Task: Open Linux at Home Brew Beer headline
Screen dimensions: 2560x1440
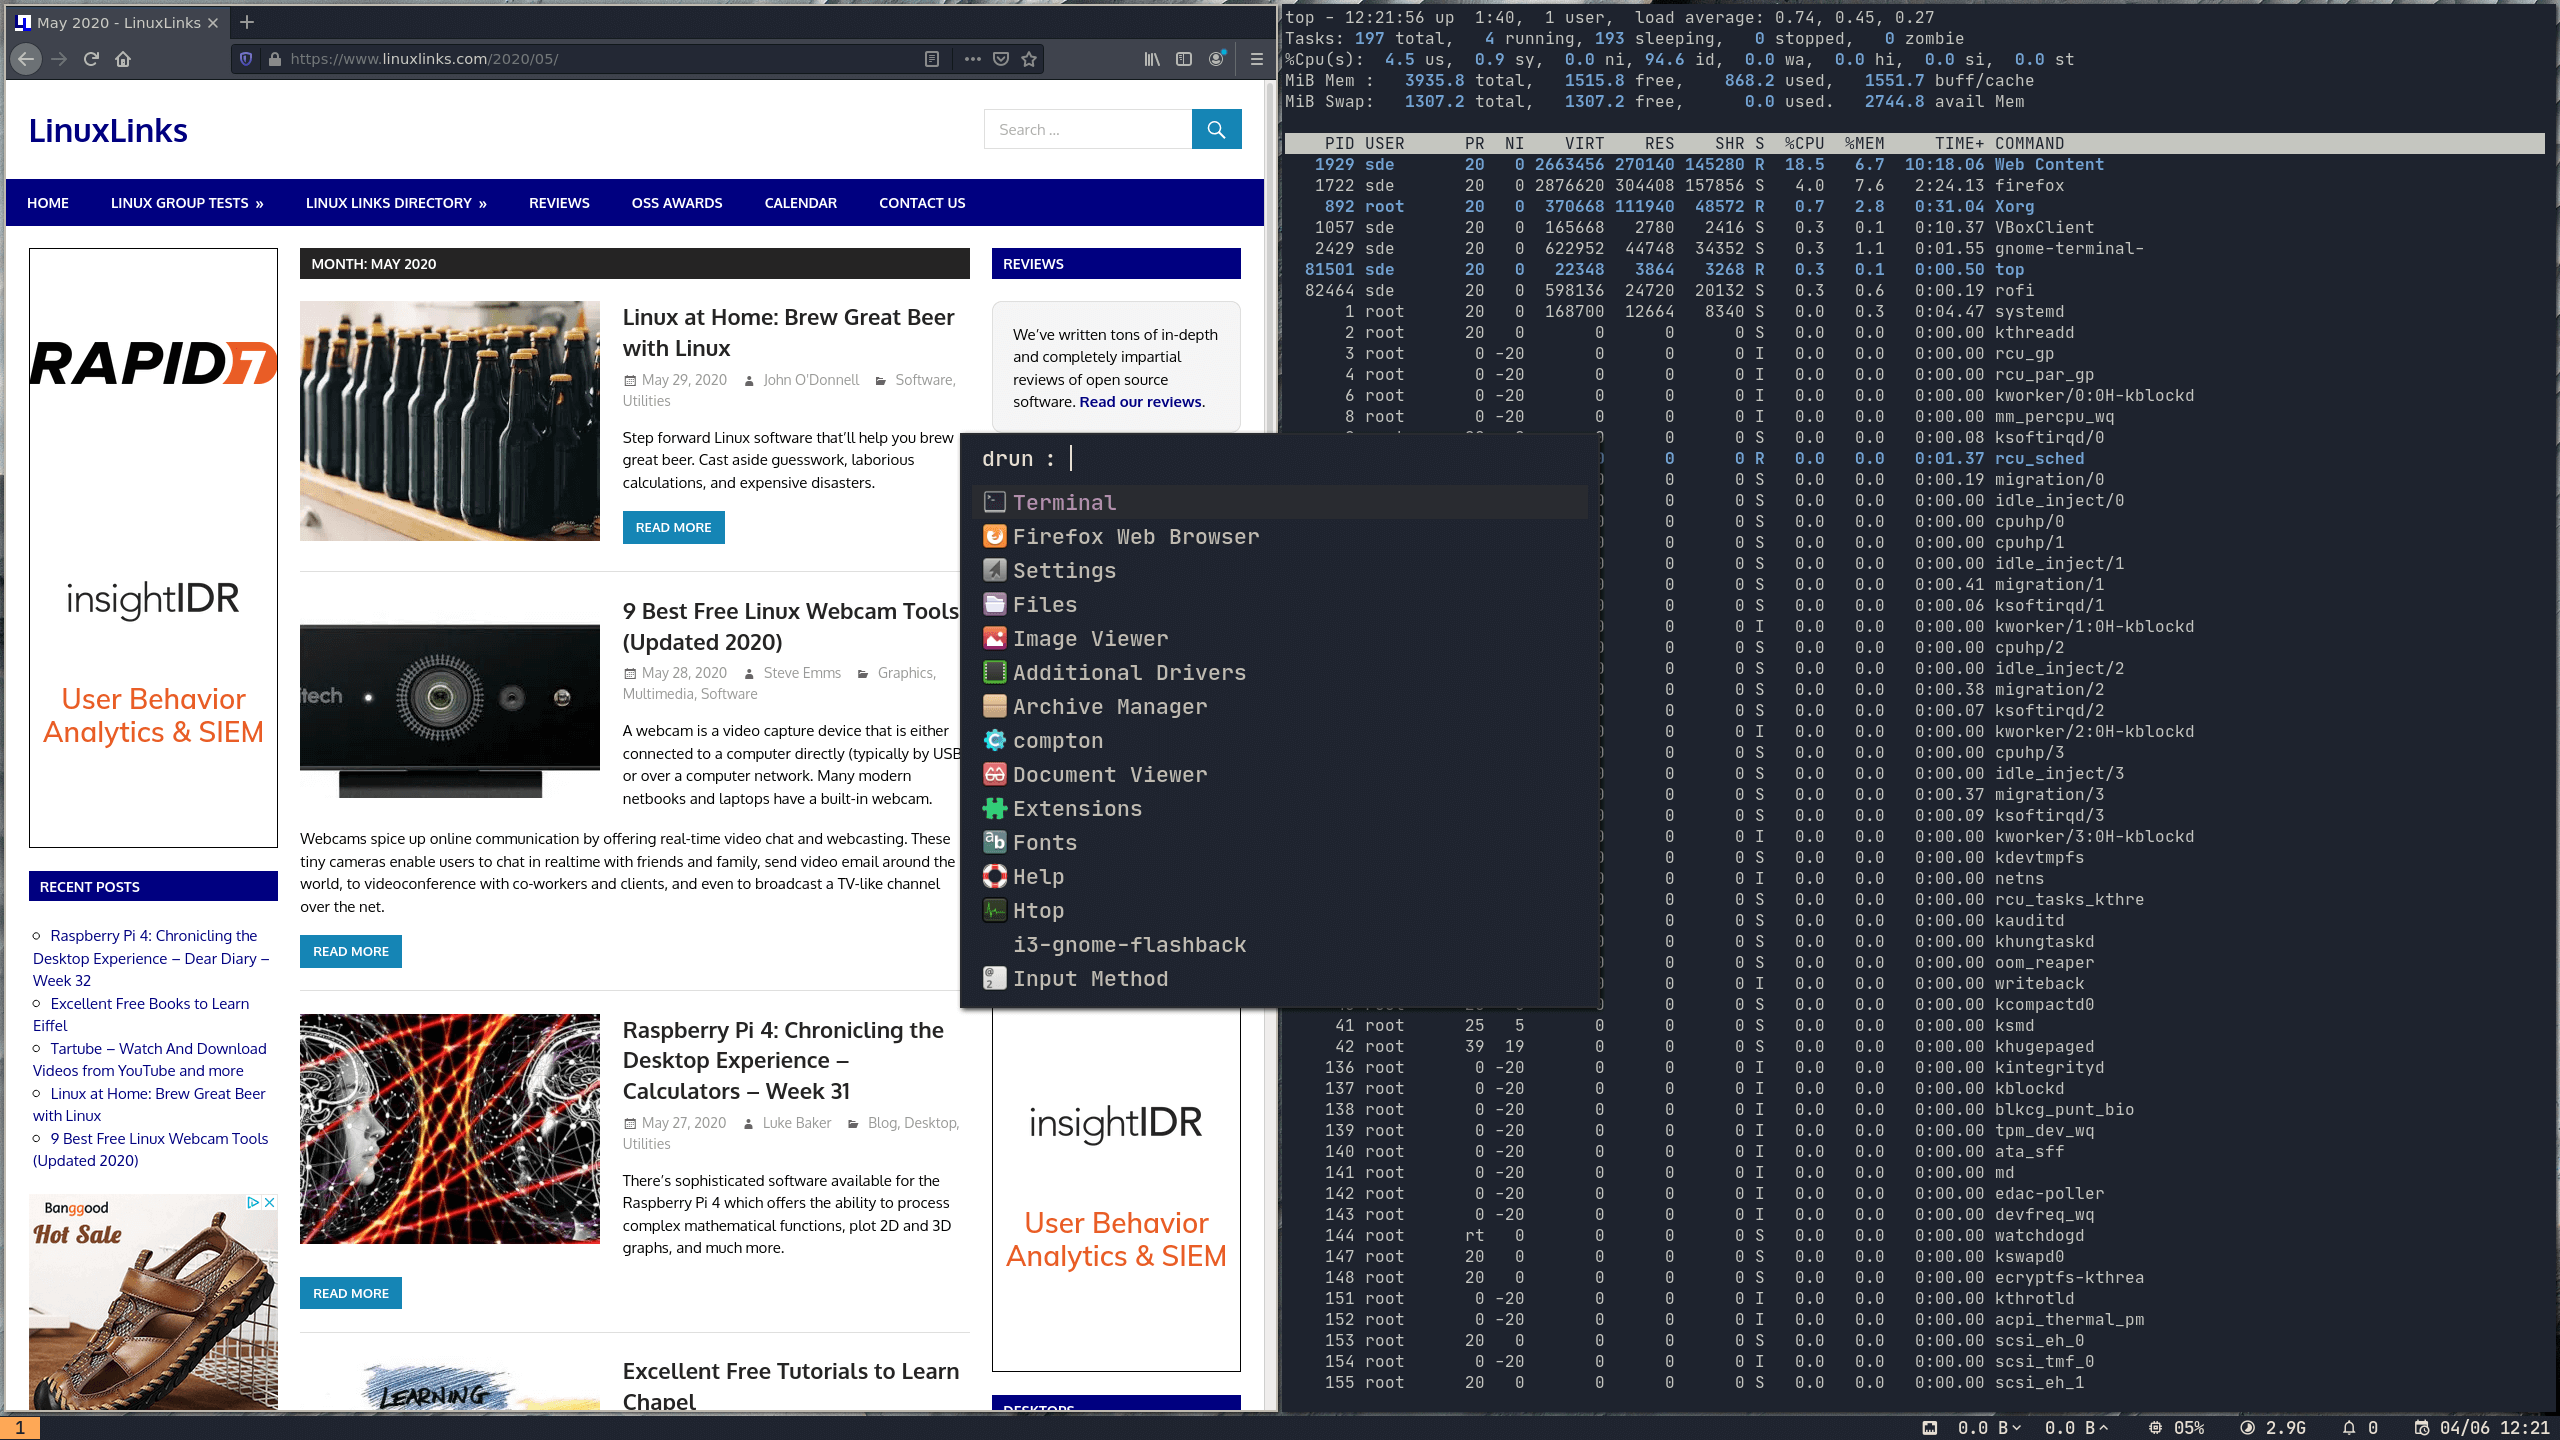Action: [x=789, y=332]
